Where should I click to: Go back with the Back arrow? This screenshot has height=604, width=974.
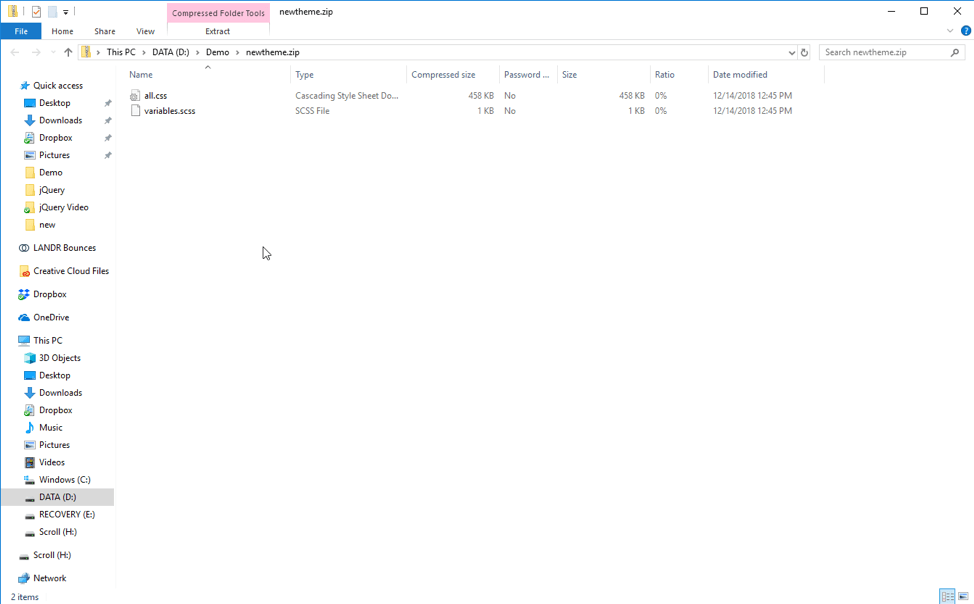click(15, 52)
